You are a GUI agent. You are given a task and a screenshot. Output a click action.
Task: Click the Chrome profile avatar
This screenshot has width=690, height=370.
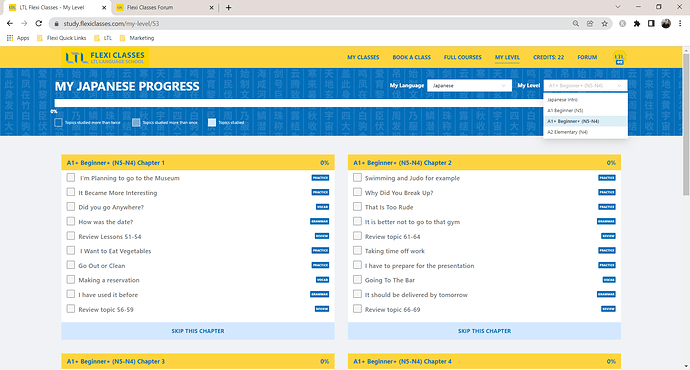point(666,23)
